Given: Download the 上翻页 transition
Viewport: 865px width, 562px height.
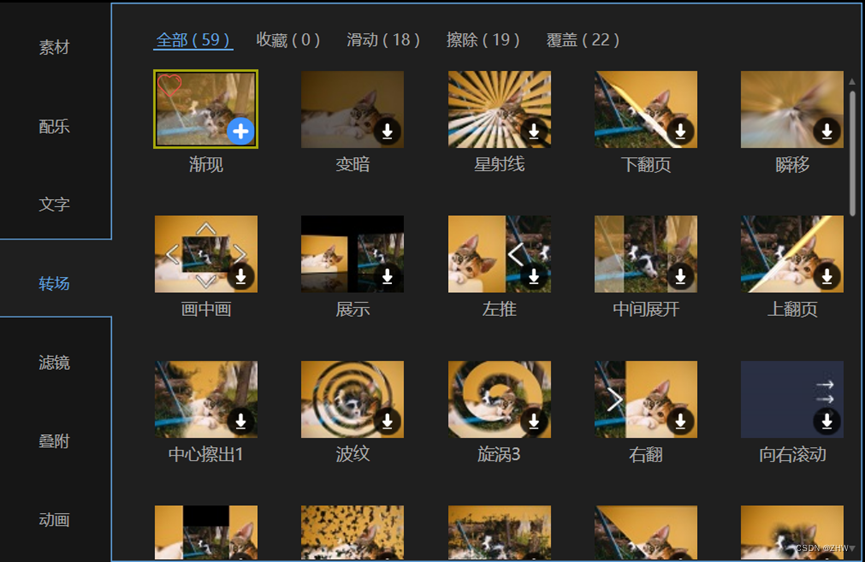Looking at the screenshot, I should point(827,276).
